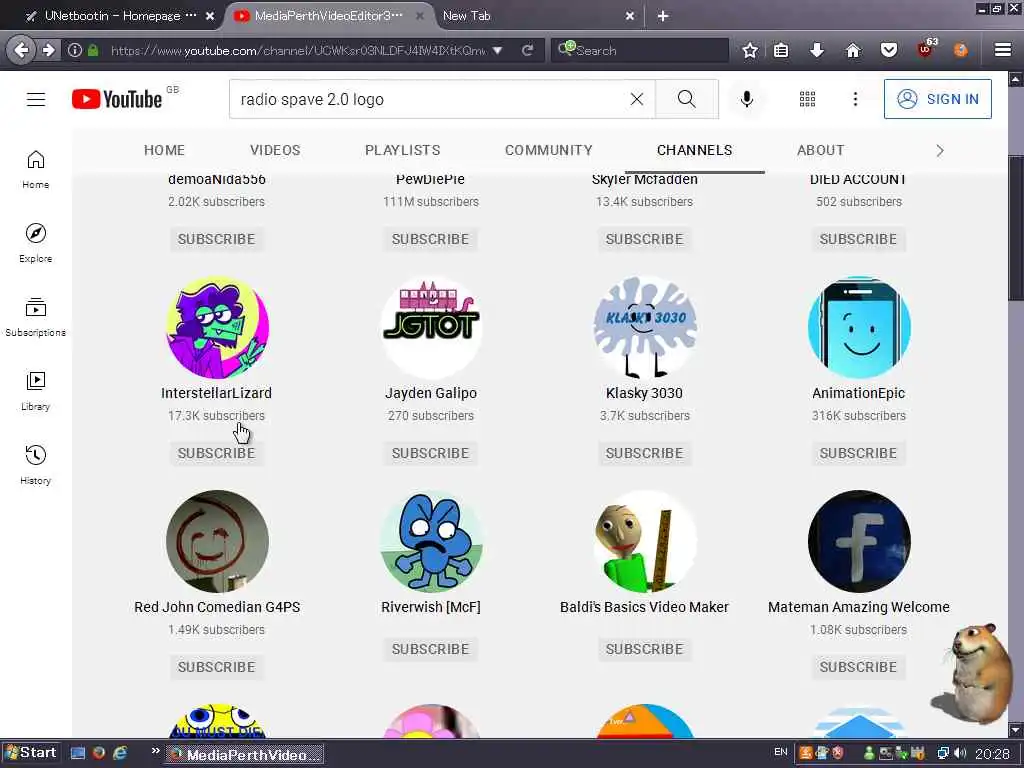1024x768 pixels.
Task: Click the YouTube logo
Action: [x=118, y=99]
